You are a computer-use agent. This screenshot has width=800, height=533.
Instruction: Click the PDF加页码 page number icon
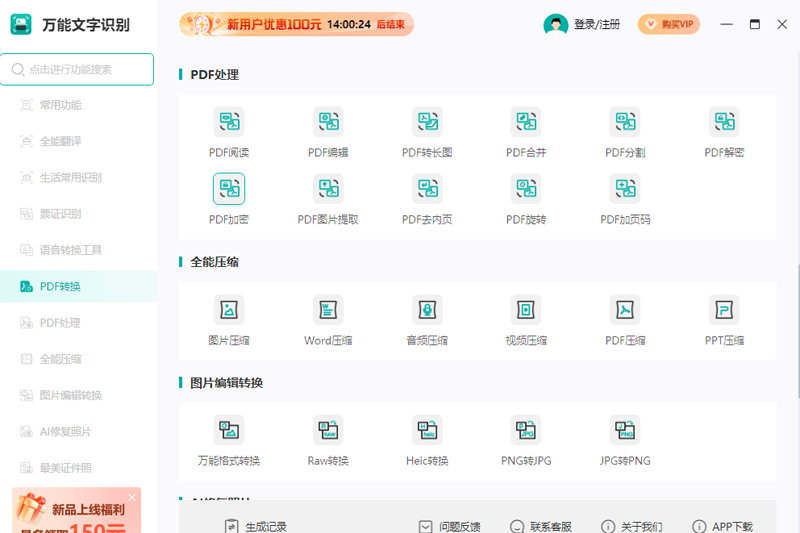click(x=625, y=189)
